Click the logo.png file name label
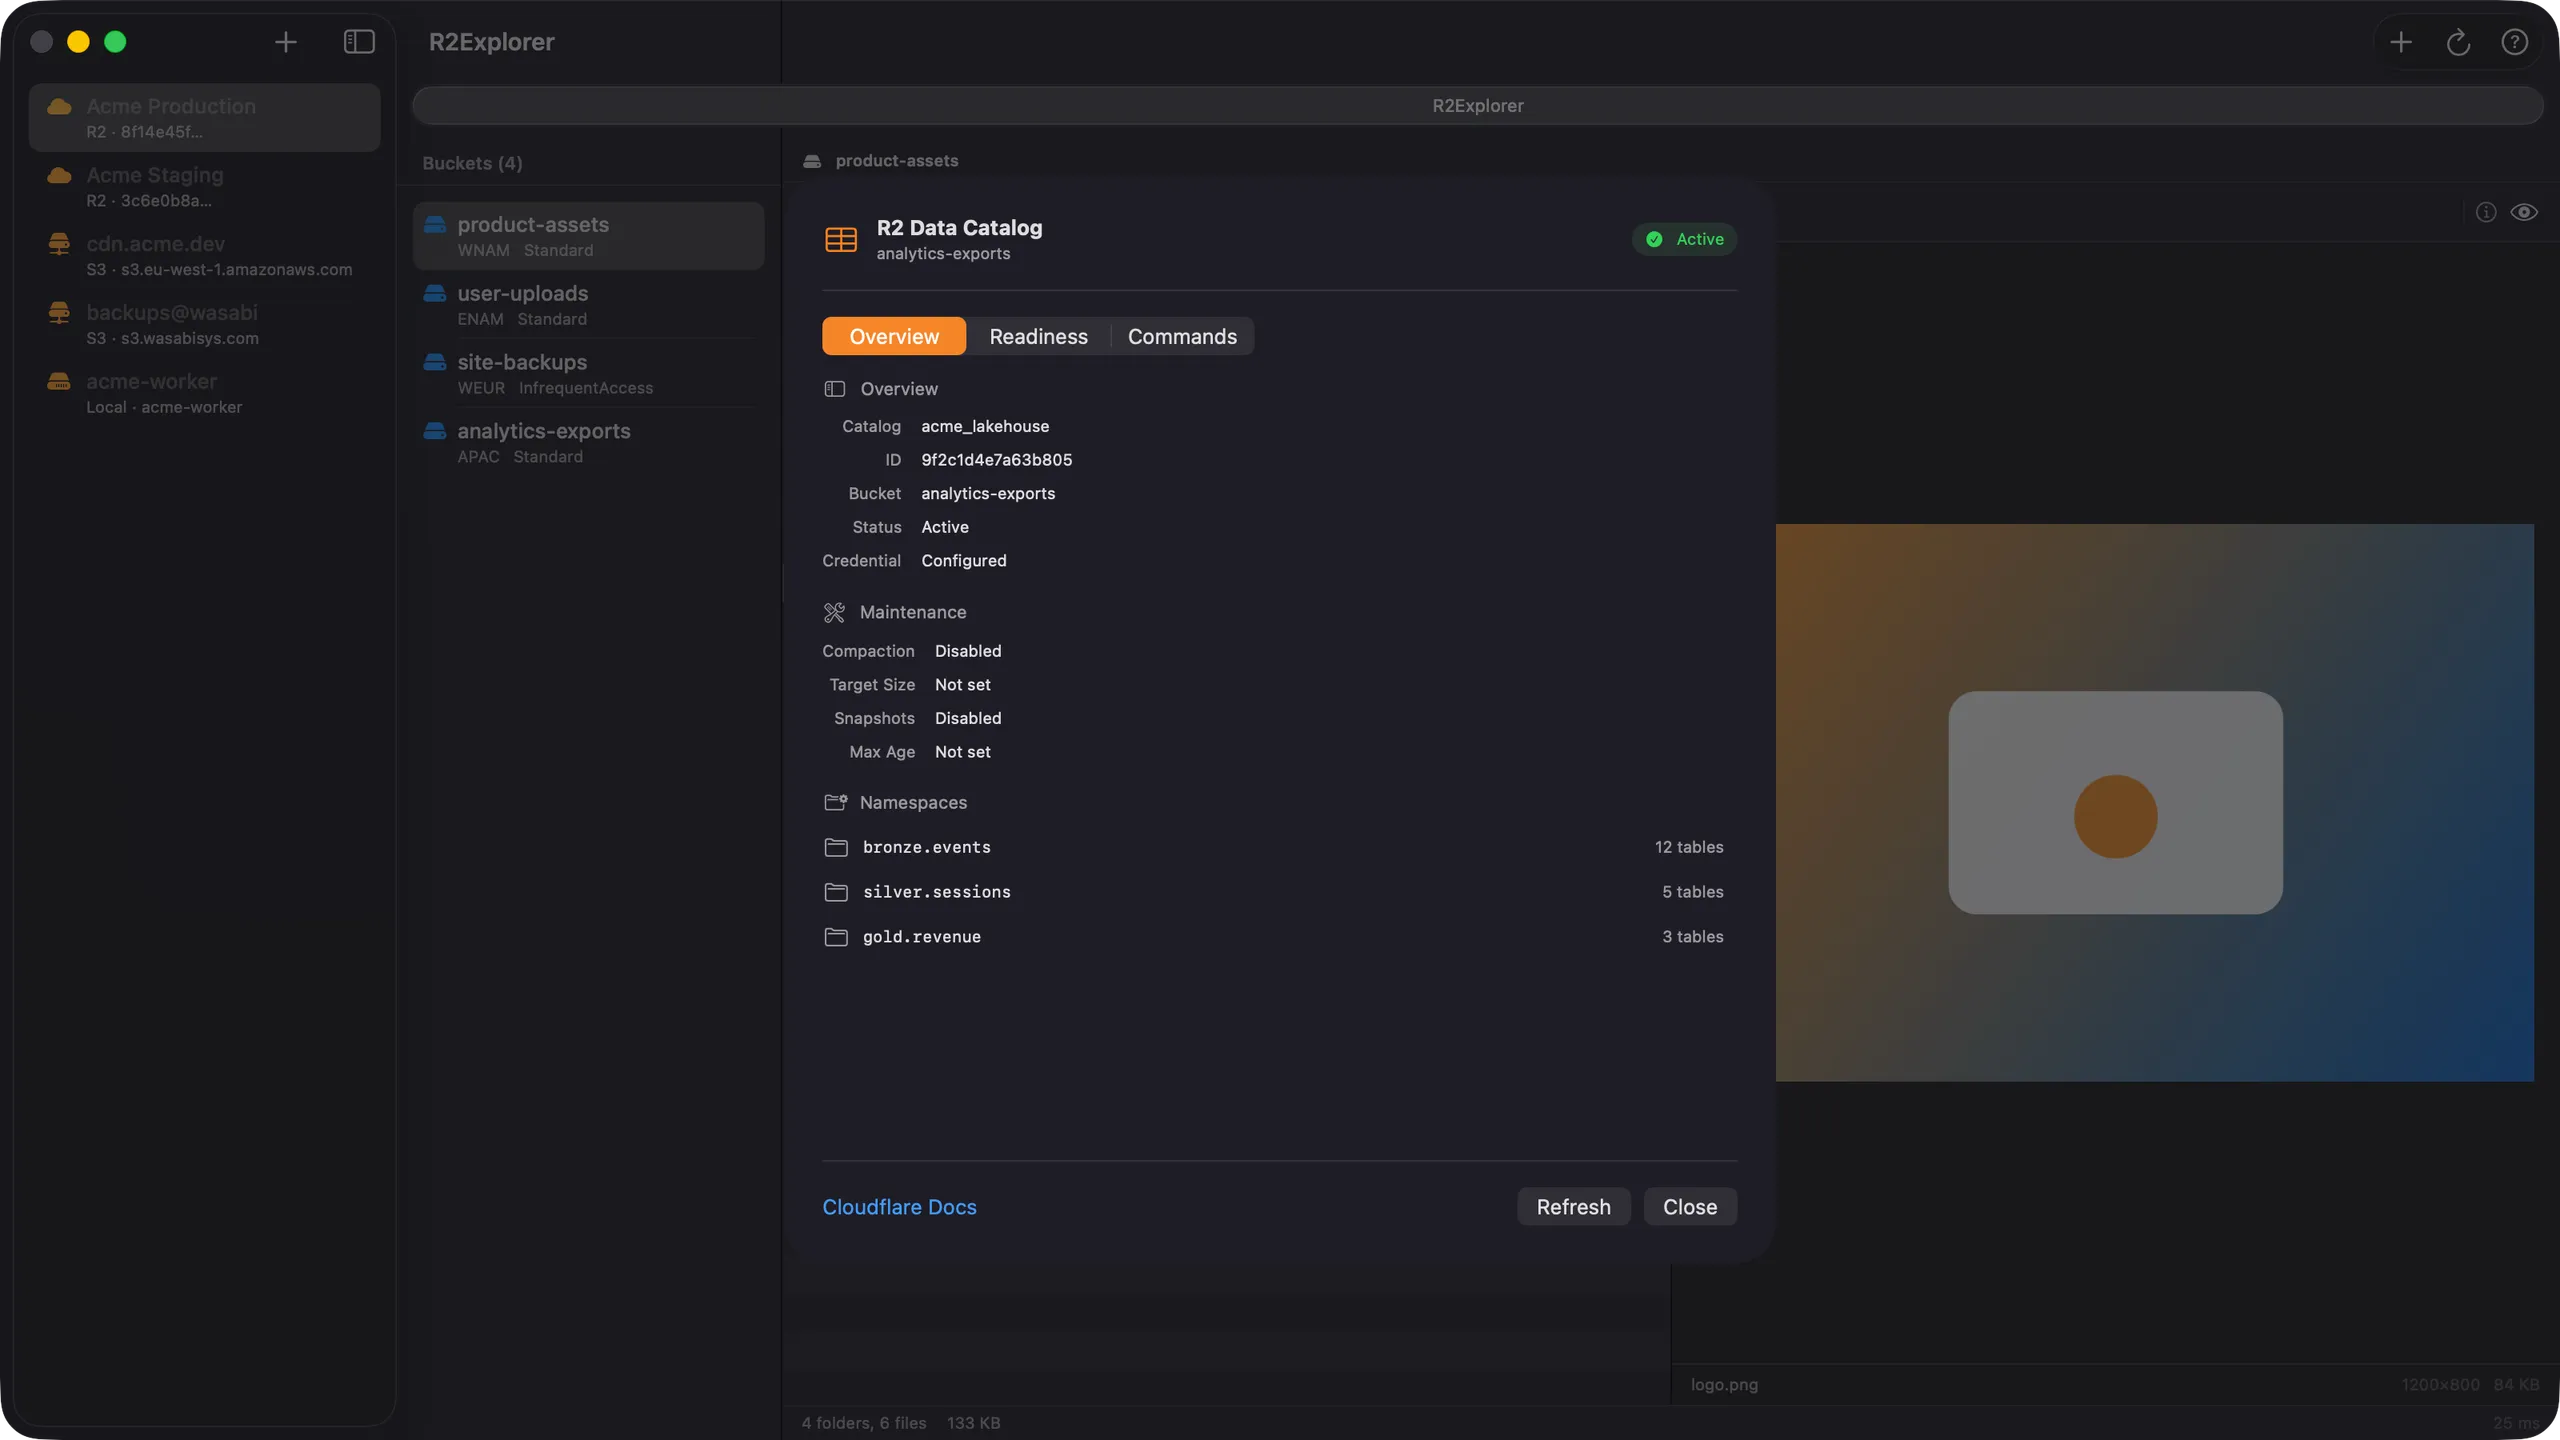The height and width of the screenshot is (1440, 2560). pyautogui.click(x=1724, y=1385)
